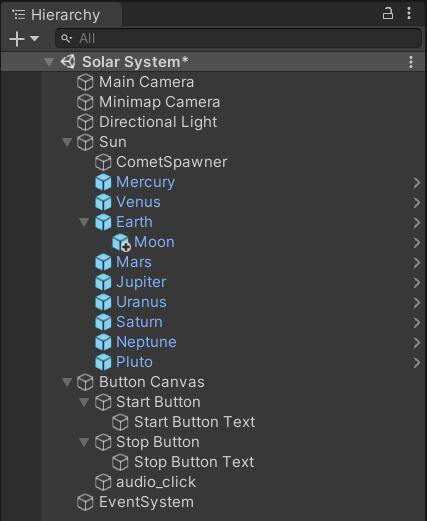Image resolution: width=427 pixels, height=521 pixels.
Task: Collapse the Stop Button foldout
Action: point(84,442)
